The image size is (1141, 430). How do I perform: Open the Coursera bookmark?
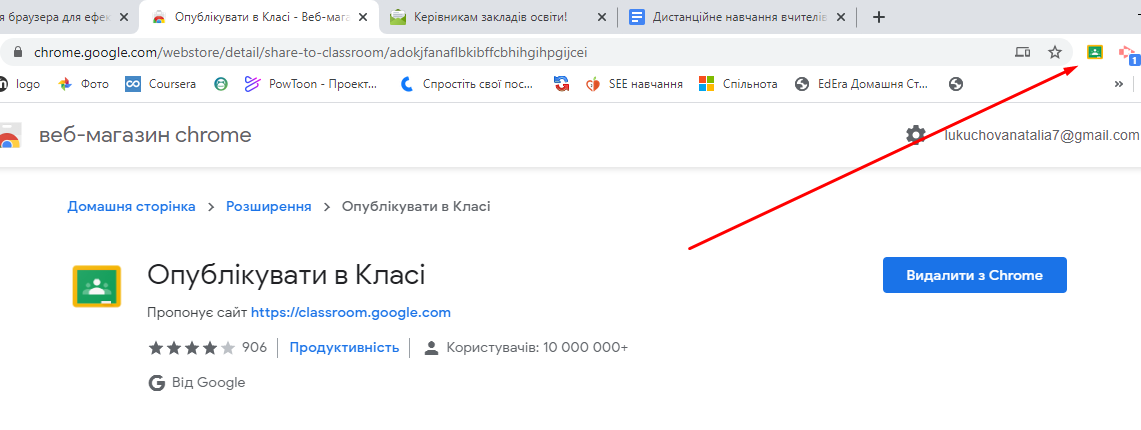tap(161, 84)
